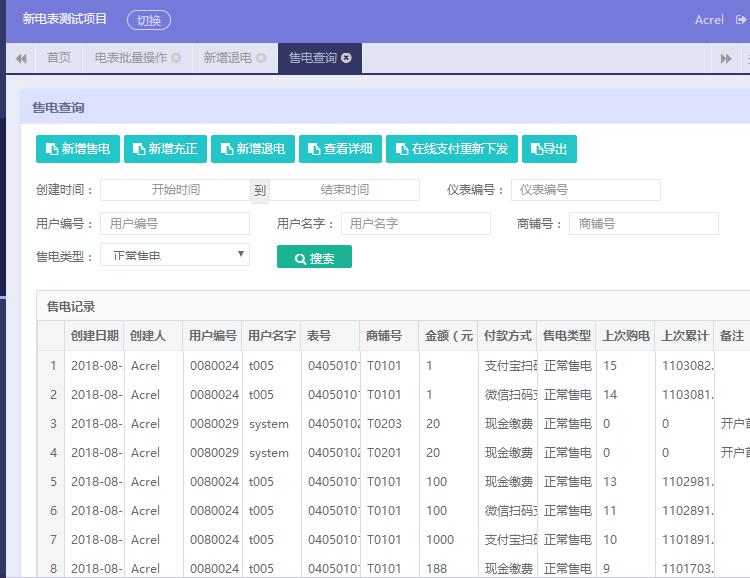
Task: Close the 电表批量操作 tab
Action: point(176,58)
